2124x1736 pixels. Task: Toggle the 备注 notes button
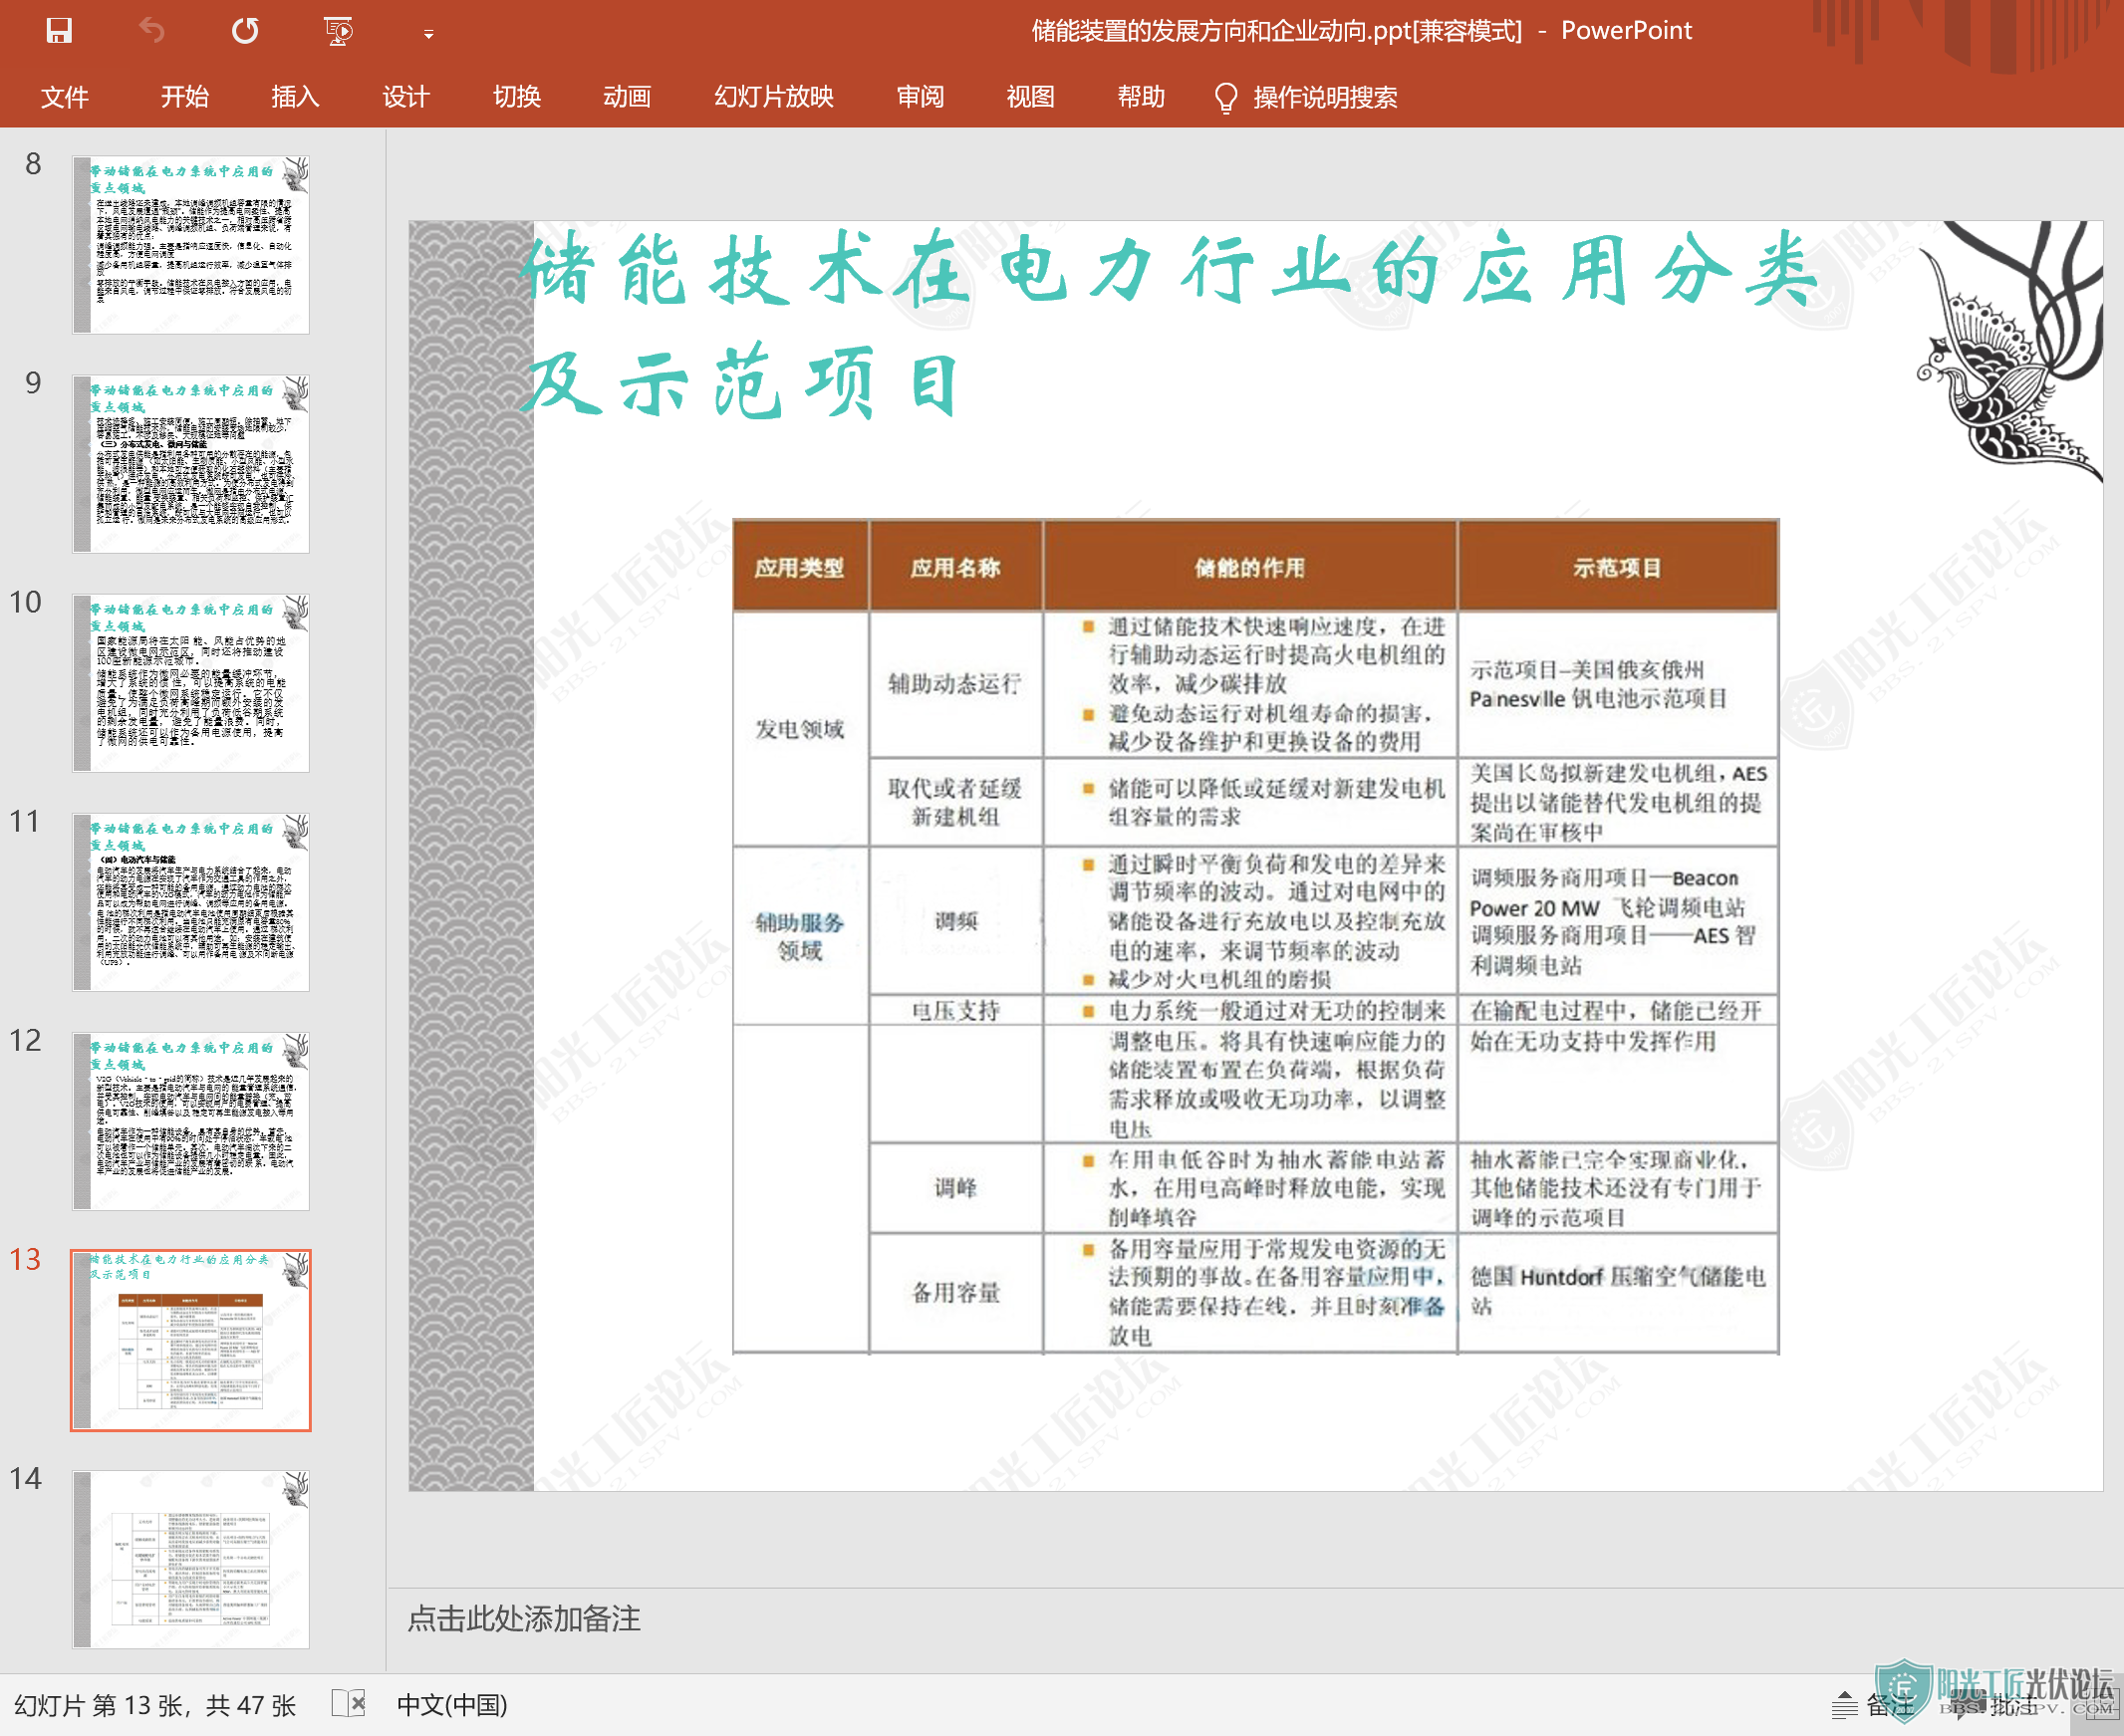(x=1872, y=1706)
